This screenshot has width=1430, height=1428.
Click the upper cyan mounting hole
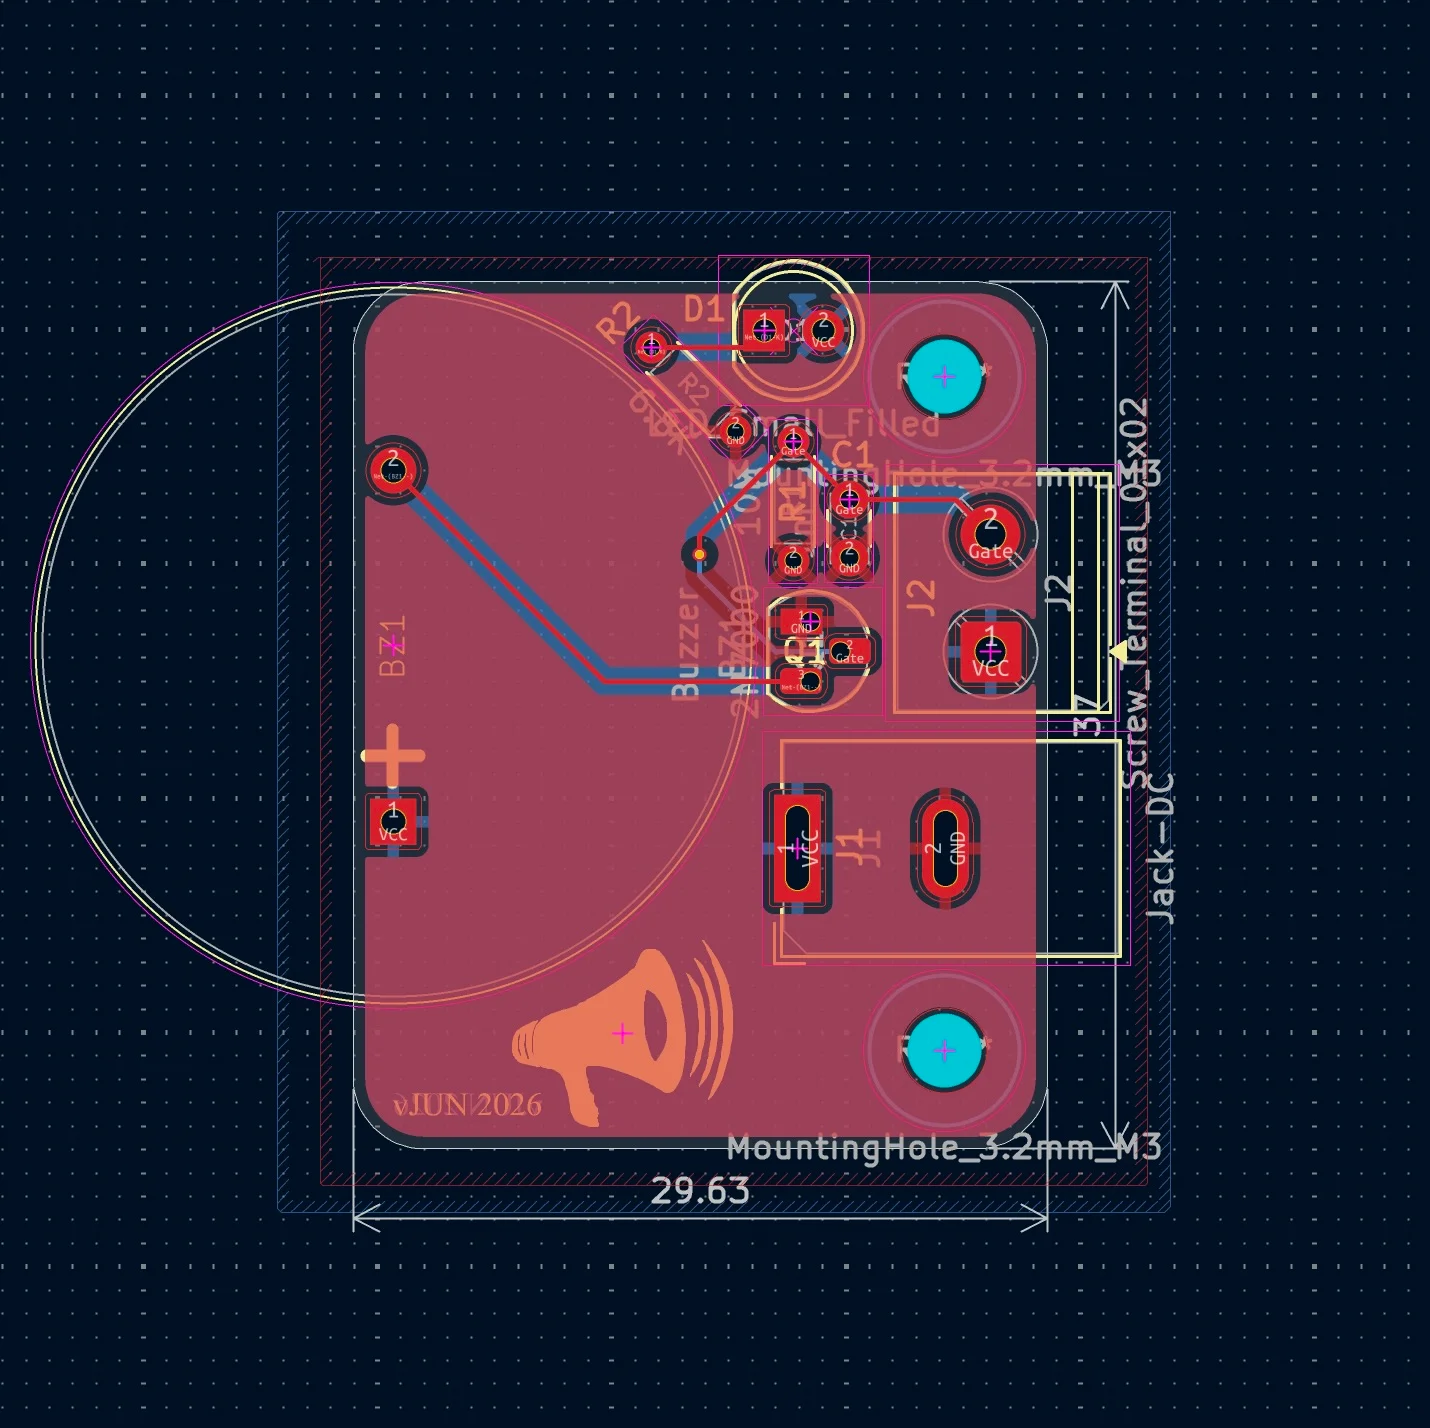(944, 376)
